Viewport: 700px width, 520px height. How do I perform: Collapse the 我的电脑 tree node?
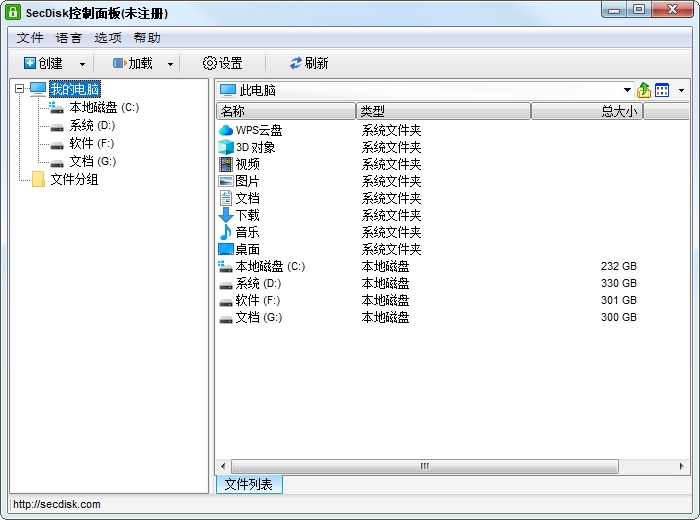click(x=19, y=88)
